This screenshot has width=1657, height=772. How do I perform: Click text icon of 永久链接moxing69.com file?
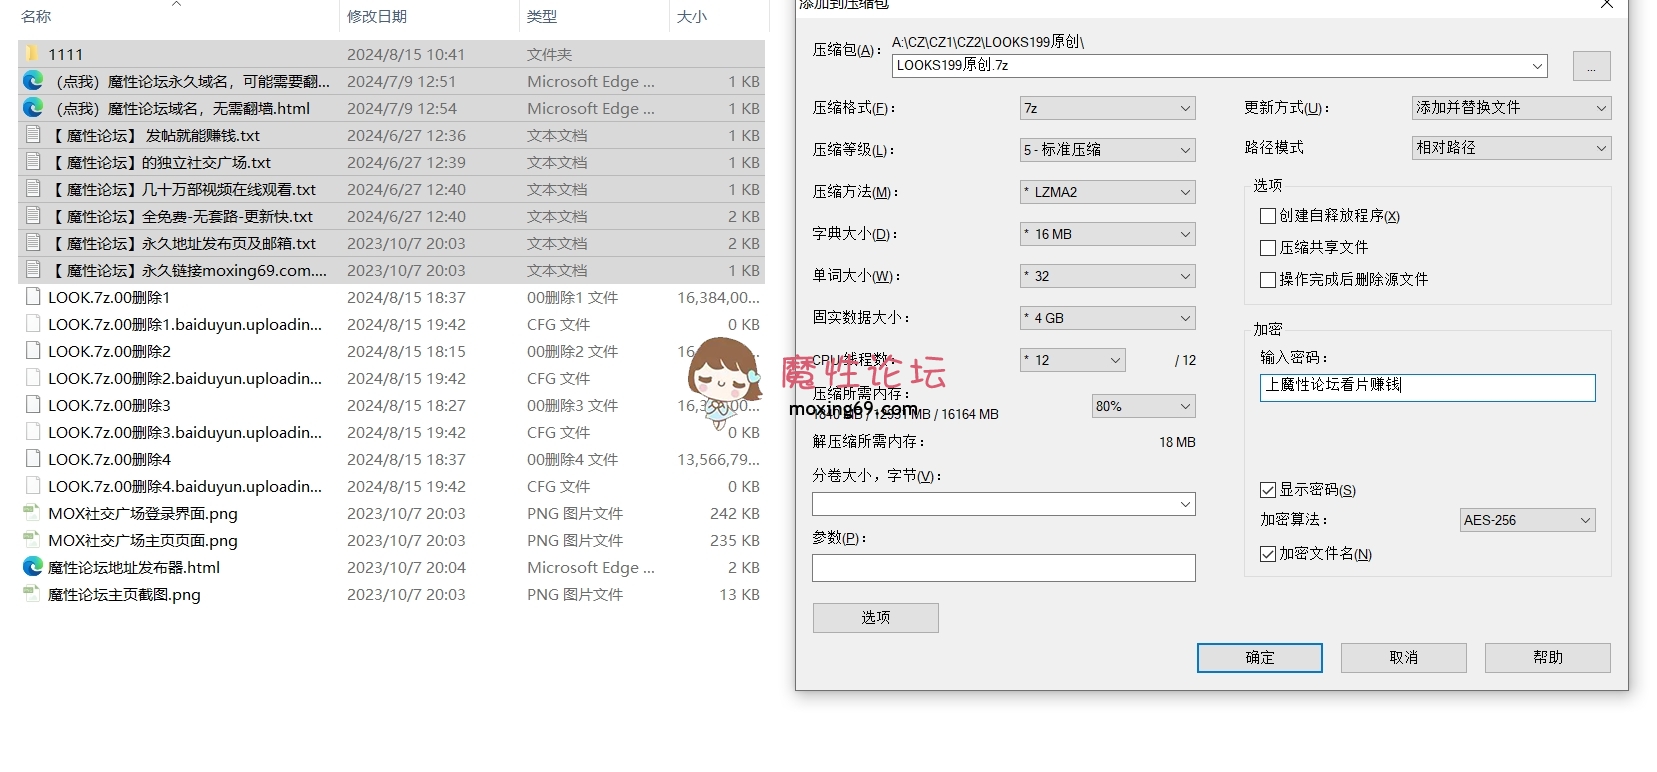[x=33, y=270]
